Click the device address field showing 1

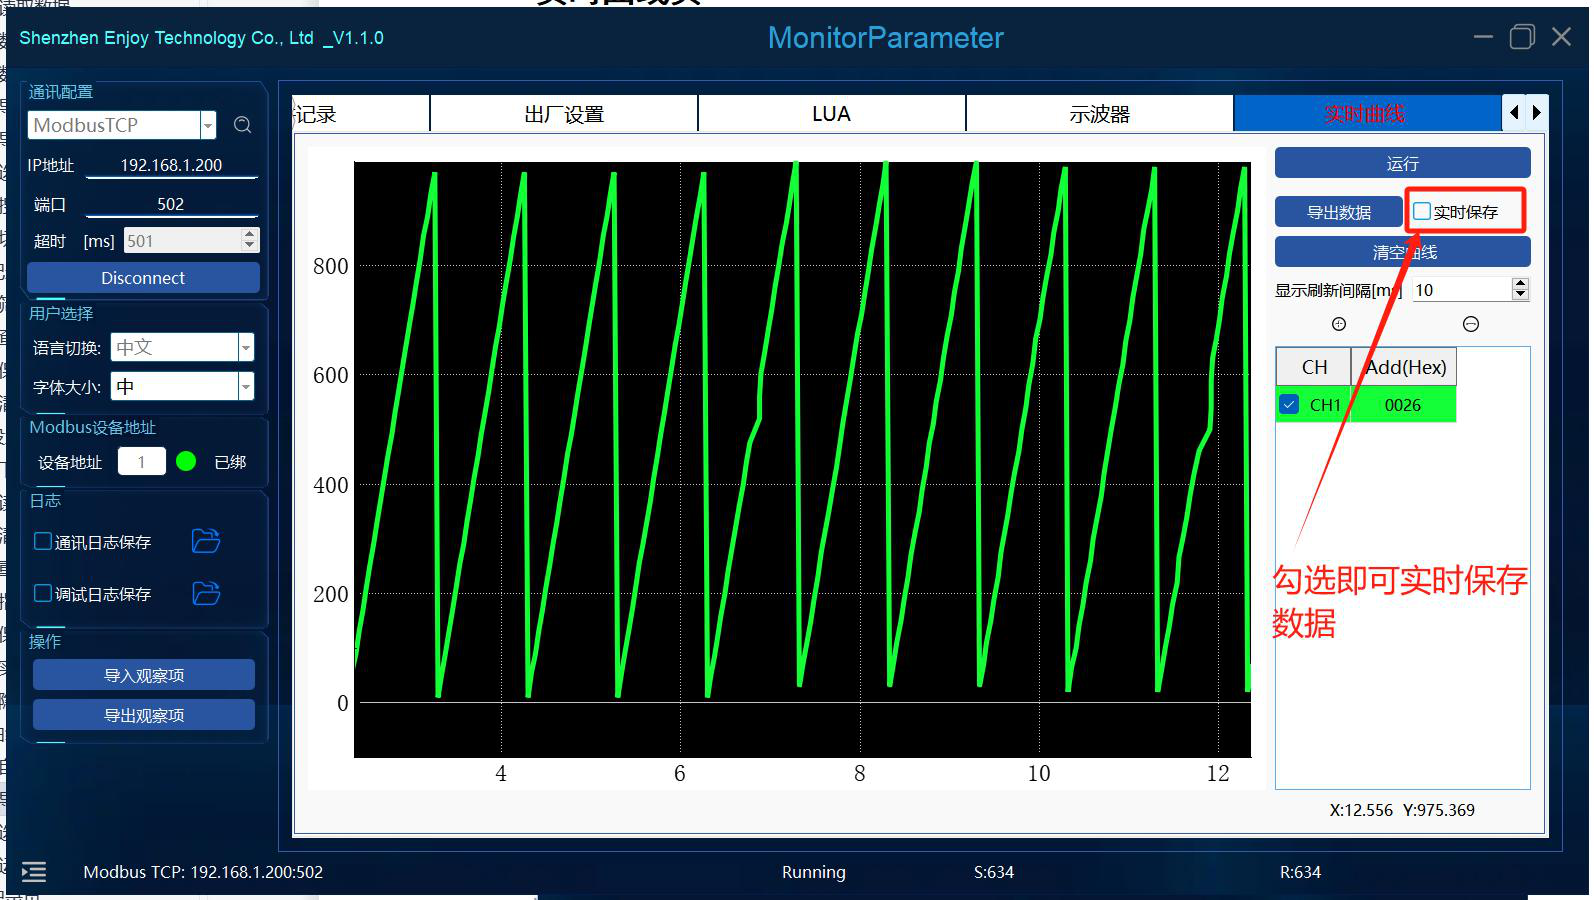(142, 461)
